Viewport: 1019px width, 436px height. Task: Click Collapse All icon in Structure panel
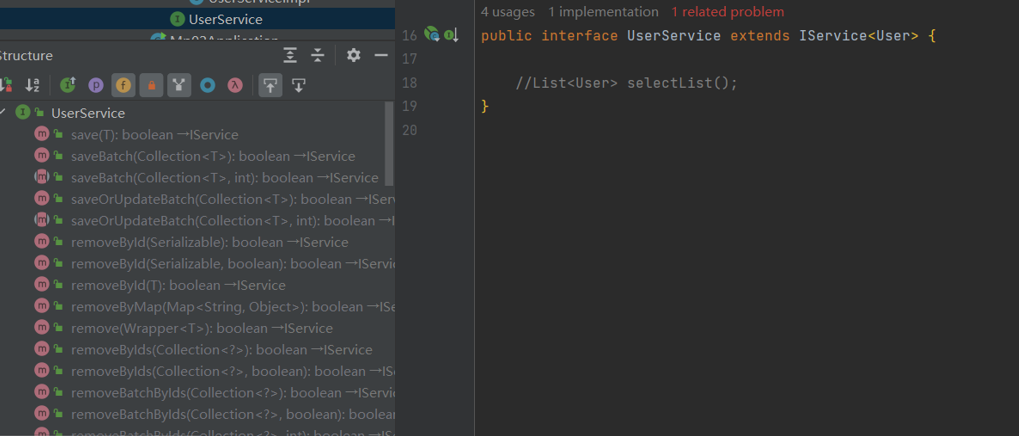[x=317, y=55]
